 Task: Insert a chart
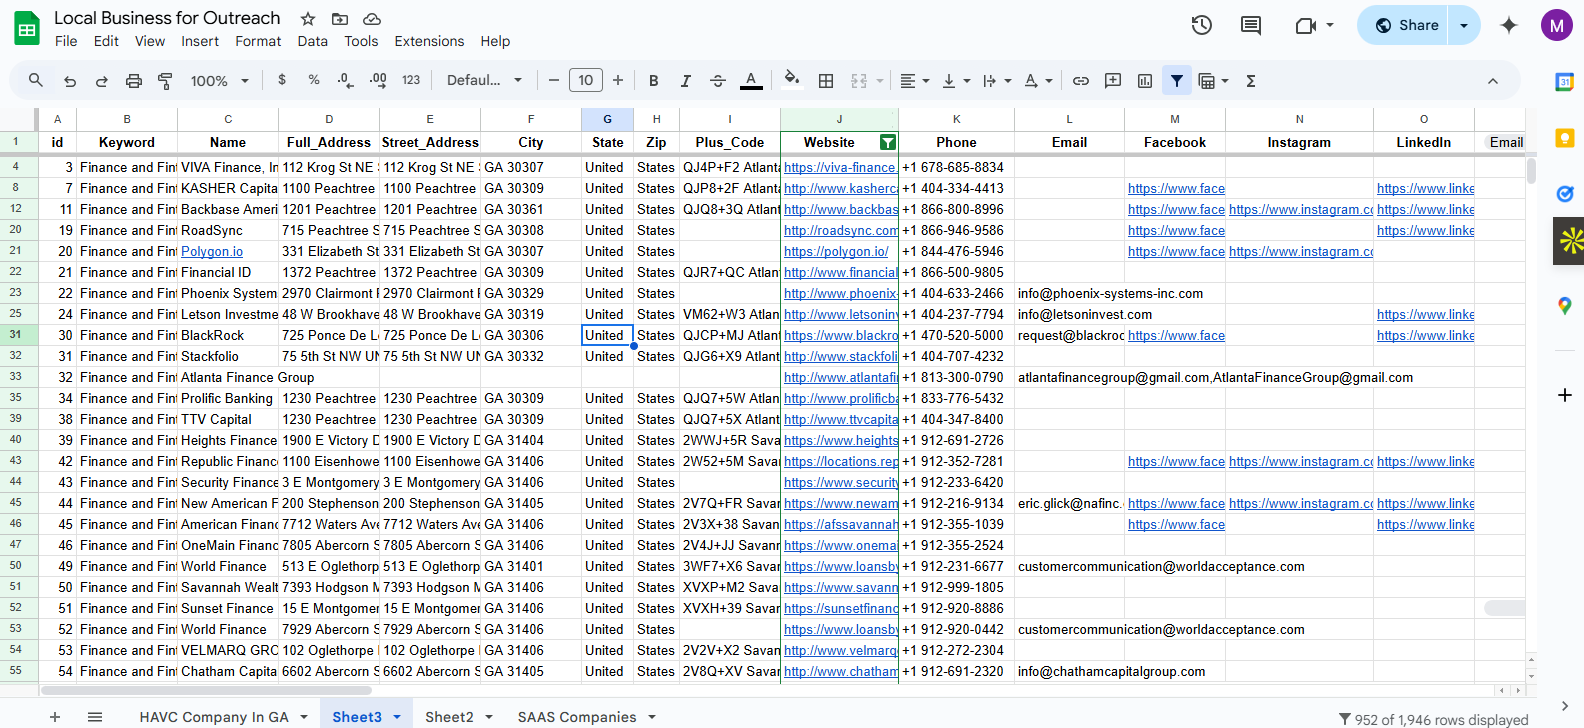[x=1145, y=81]
